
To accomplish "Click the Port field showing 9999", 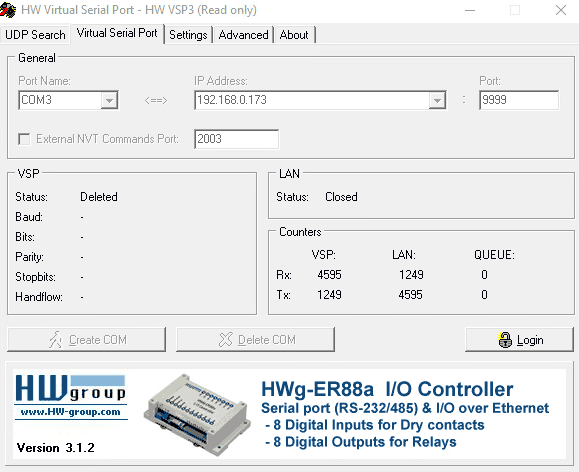I will tap(519, 100).
